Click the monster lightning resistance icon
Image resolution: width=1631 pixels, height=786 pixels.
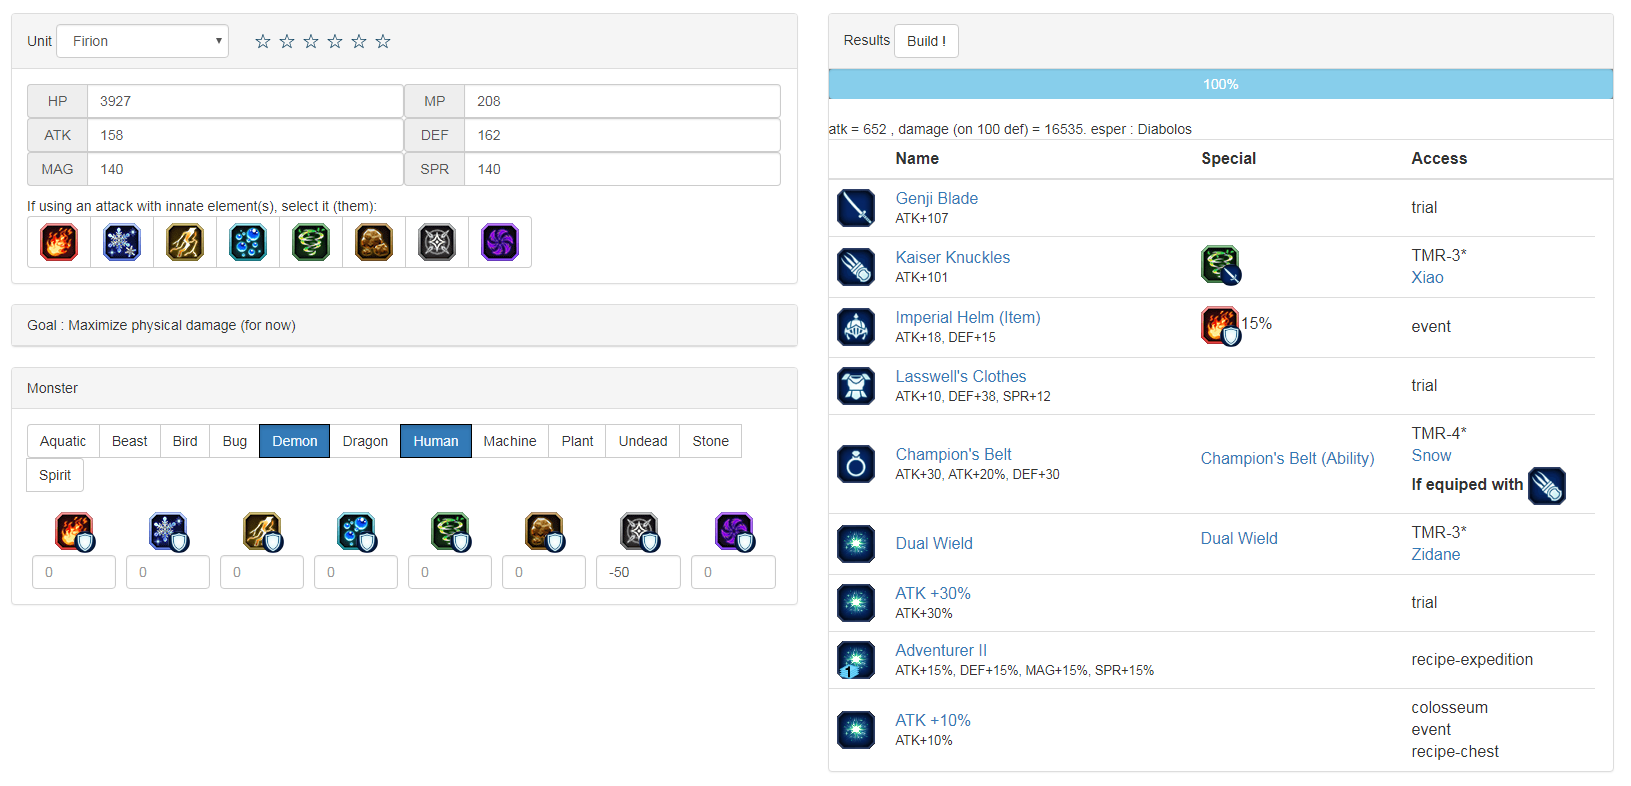pos(262,532)
